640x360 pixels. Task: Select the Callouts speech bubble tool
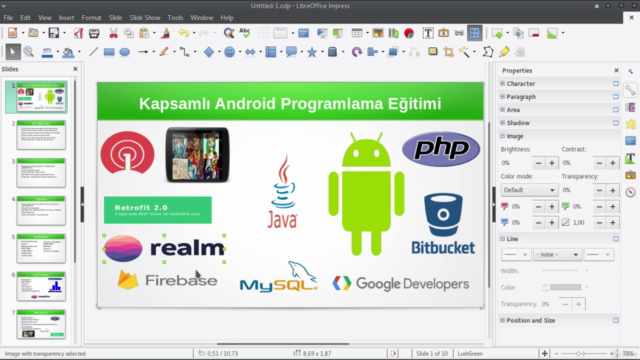[291, 52]
